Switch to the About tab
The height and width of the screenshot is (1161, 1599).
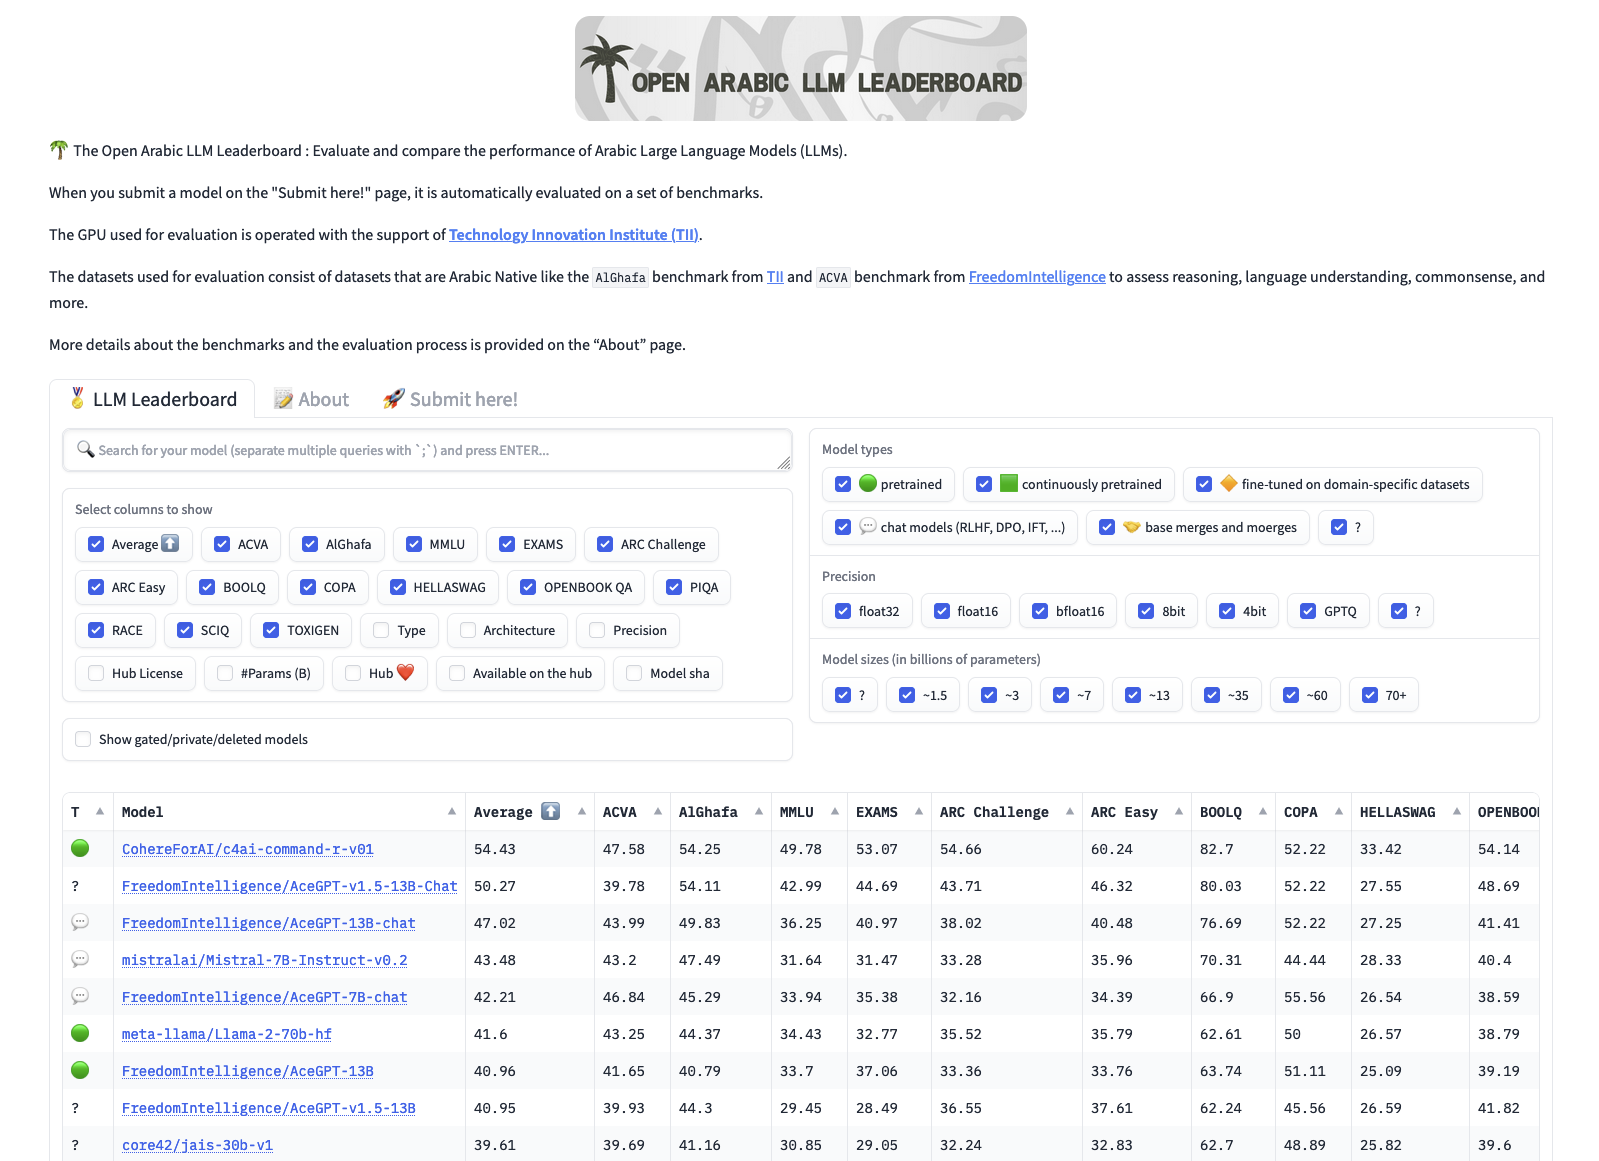[x=312, y=399]
